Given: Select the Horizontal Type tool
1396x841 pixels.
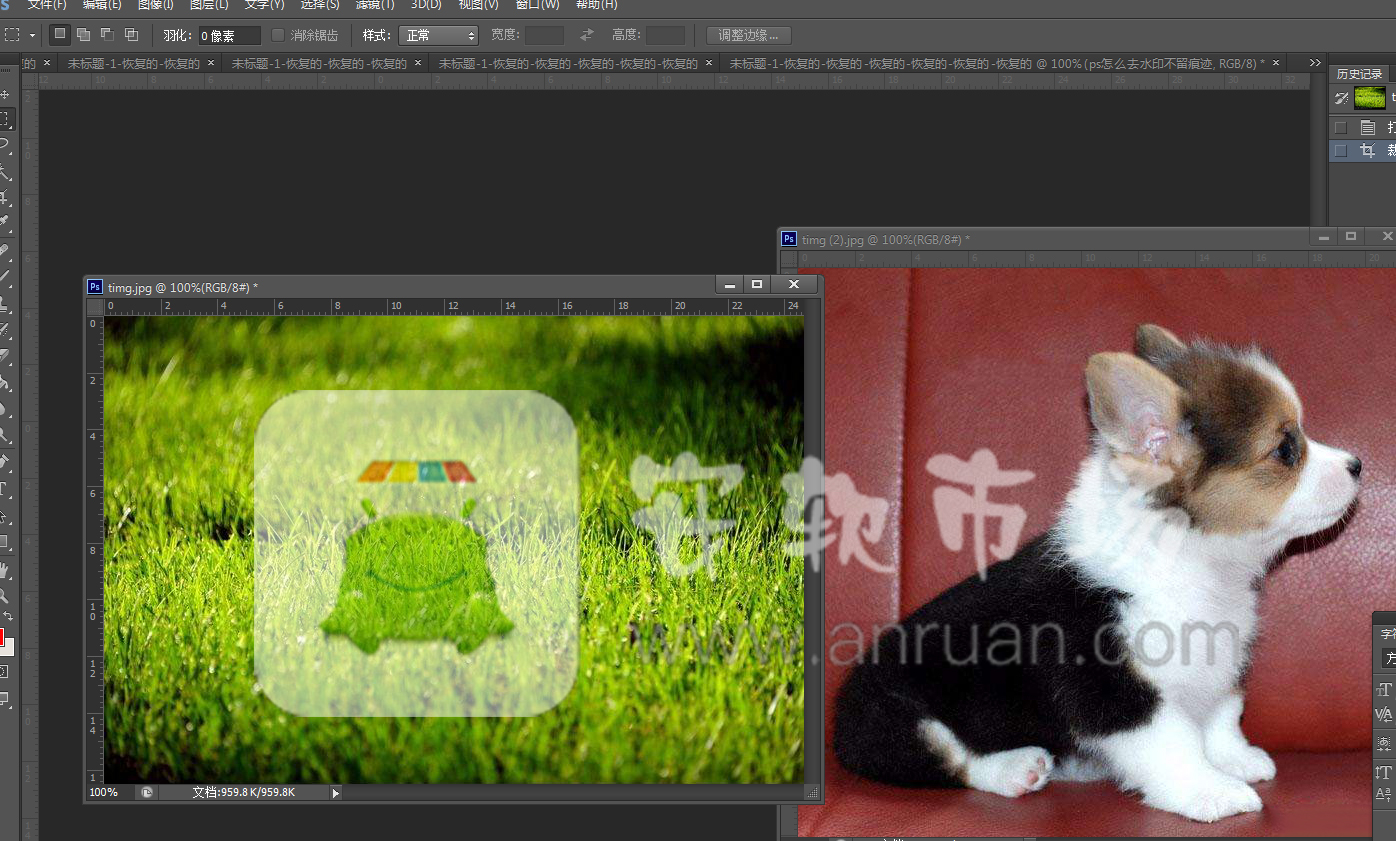Looking at the screenshot, I should [5, 489].
